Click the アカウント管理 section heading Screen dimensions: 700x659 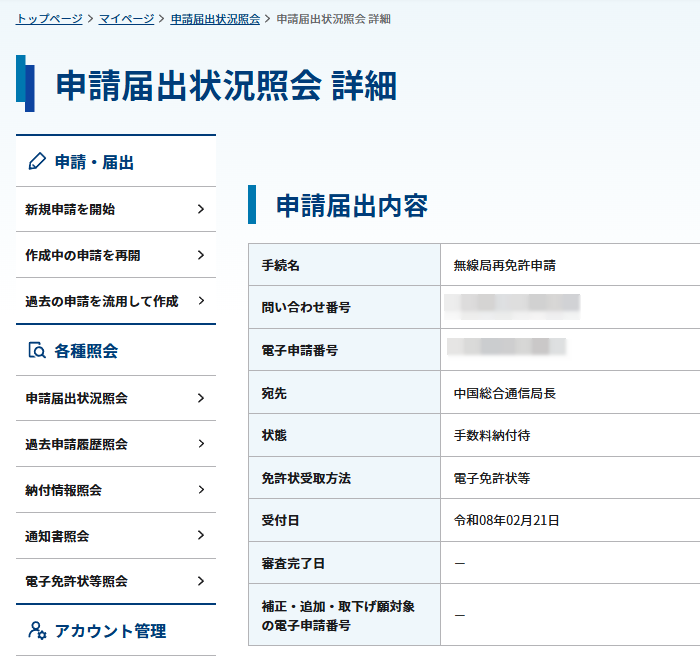[110, 631]
